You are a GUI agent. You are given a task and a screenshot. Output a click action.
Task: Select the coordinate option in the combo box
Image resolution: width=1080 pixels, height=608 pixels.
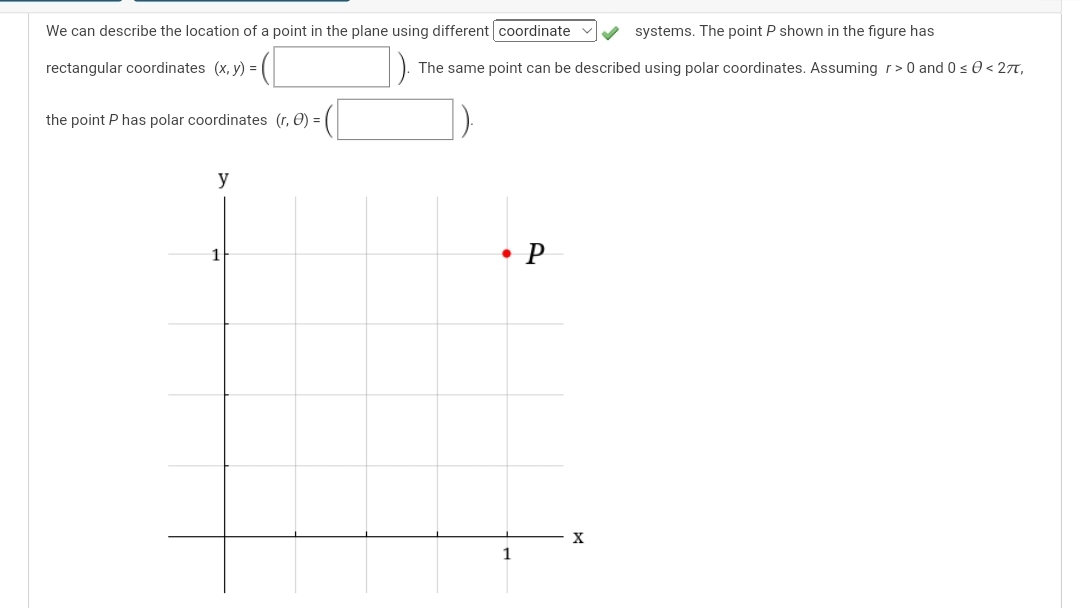click(540, 31)
